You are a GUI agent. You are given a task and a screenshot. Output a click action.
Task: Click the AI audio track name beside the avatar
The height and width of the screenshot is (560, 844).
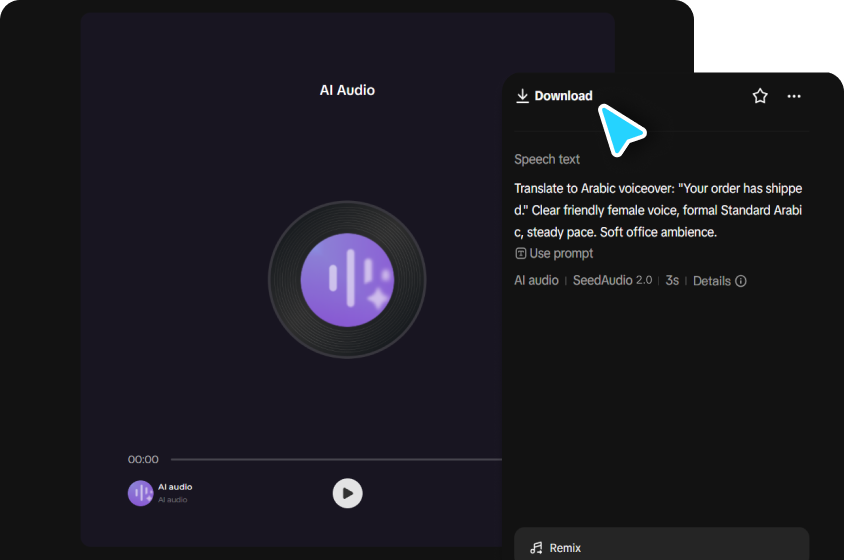coord(175,487)
